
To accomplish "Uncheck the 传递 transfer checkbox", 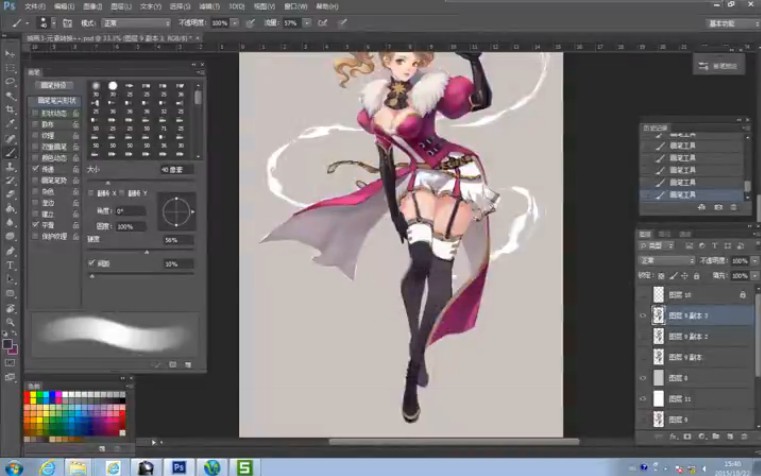I will coord(35,169).
